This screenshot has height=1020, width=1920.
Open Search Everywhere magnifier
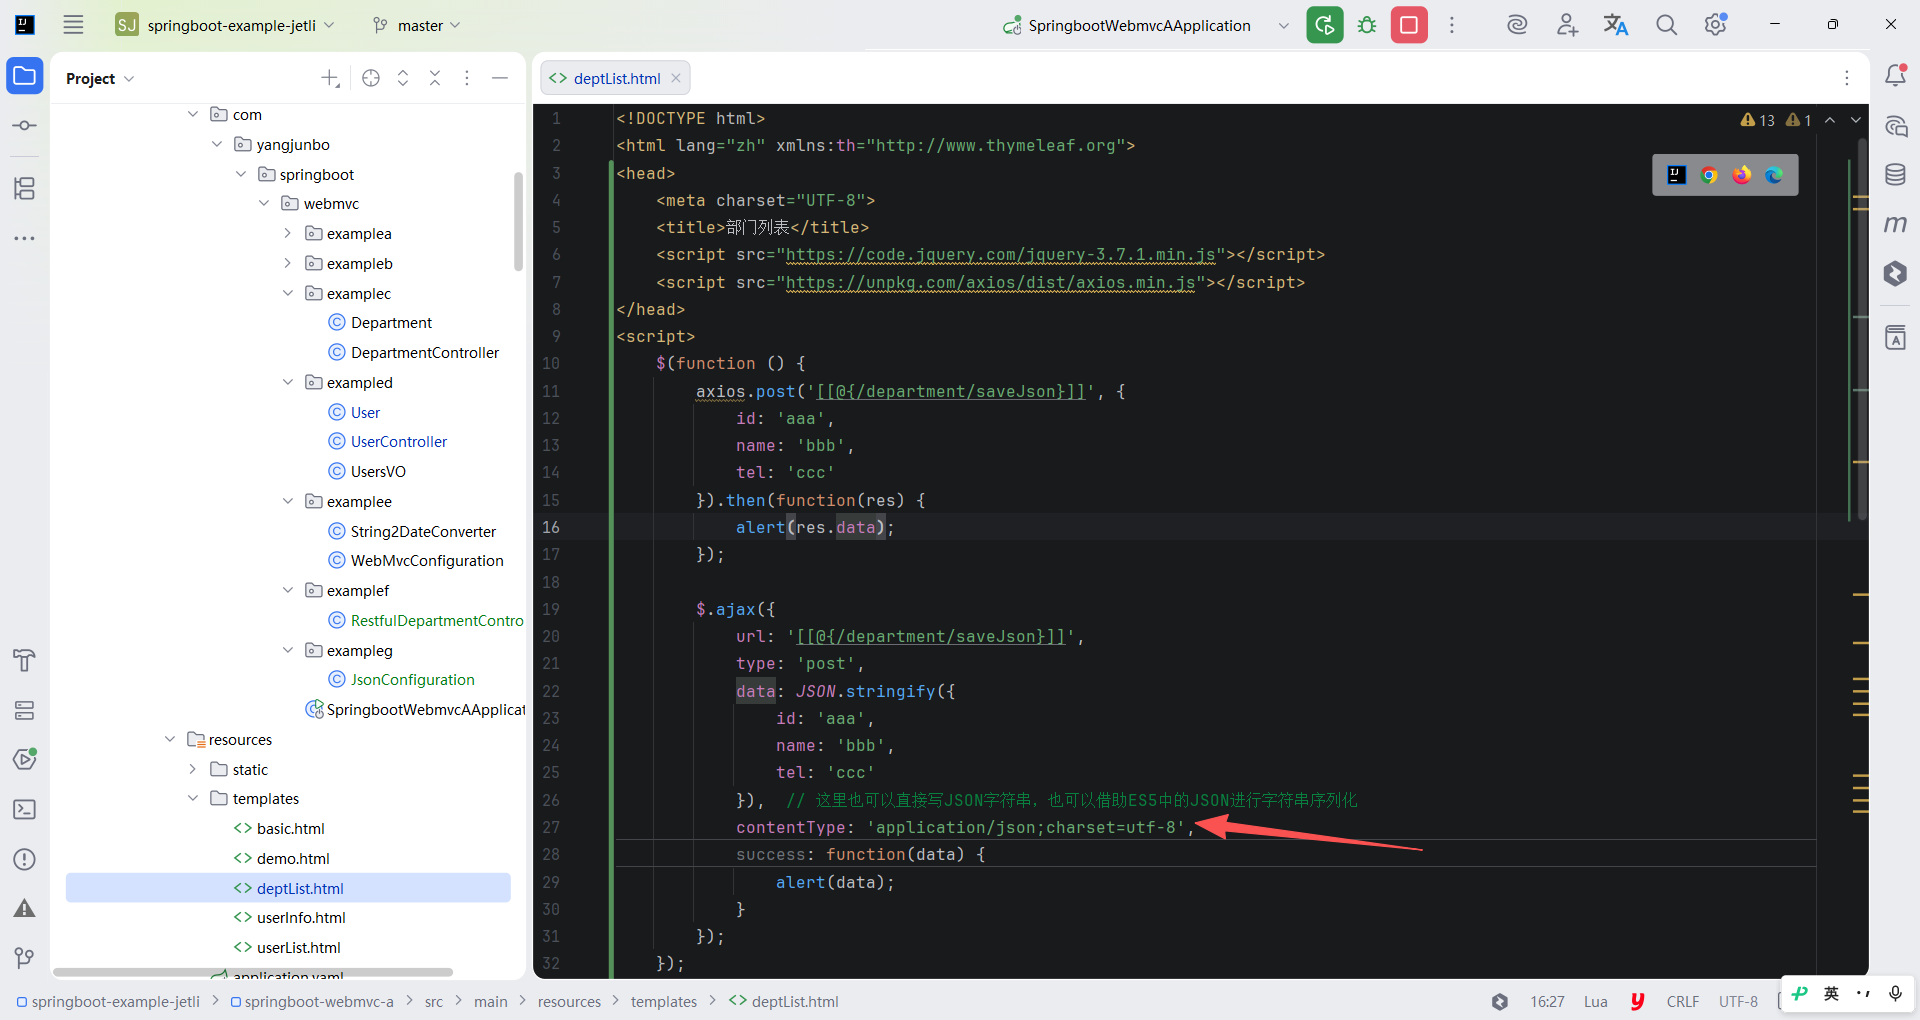1666,25
